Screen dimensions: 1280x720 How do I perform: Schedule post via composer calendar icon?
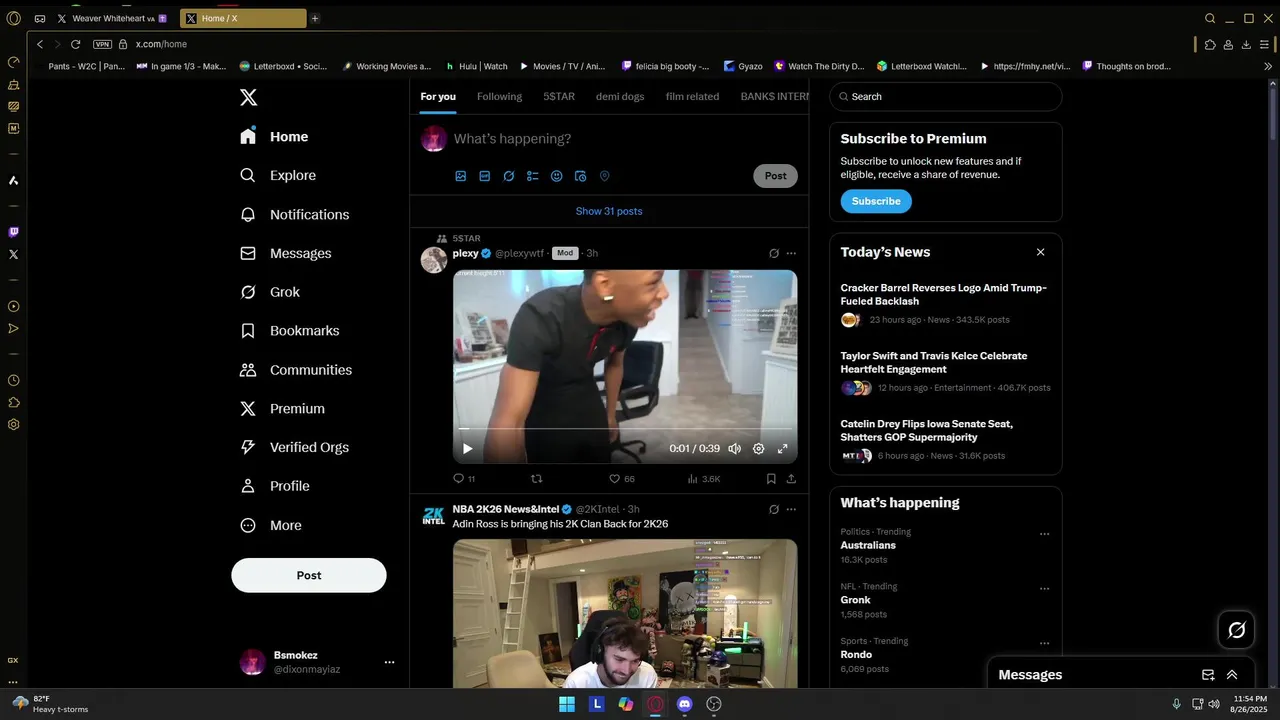click(x=581, y=176)
